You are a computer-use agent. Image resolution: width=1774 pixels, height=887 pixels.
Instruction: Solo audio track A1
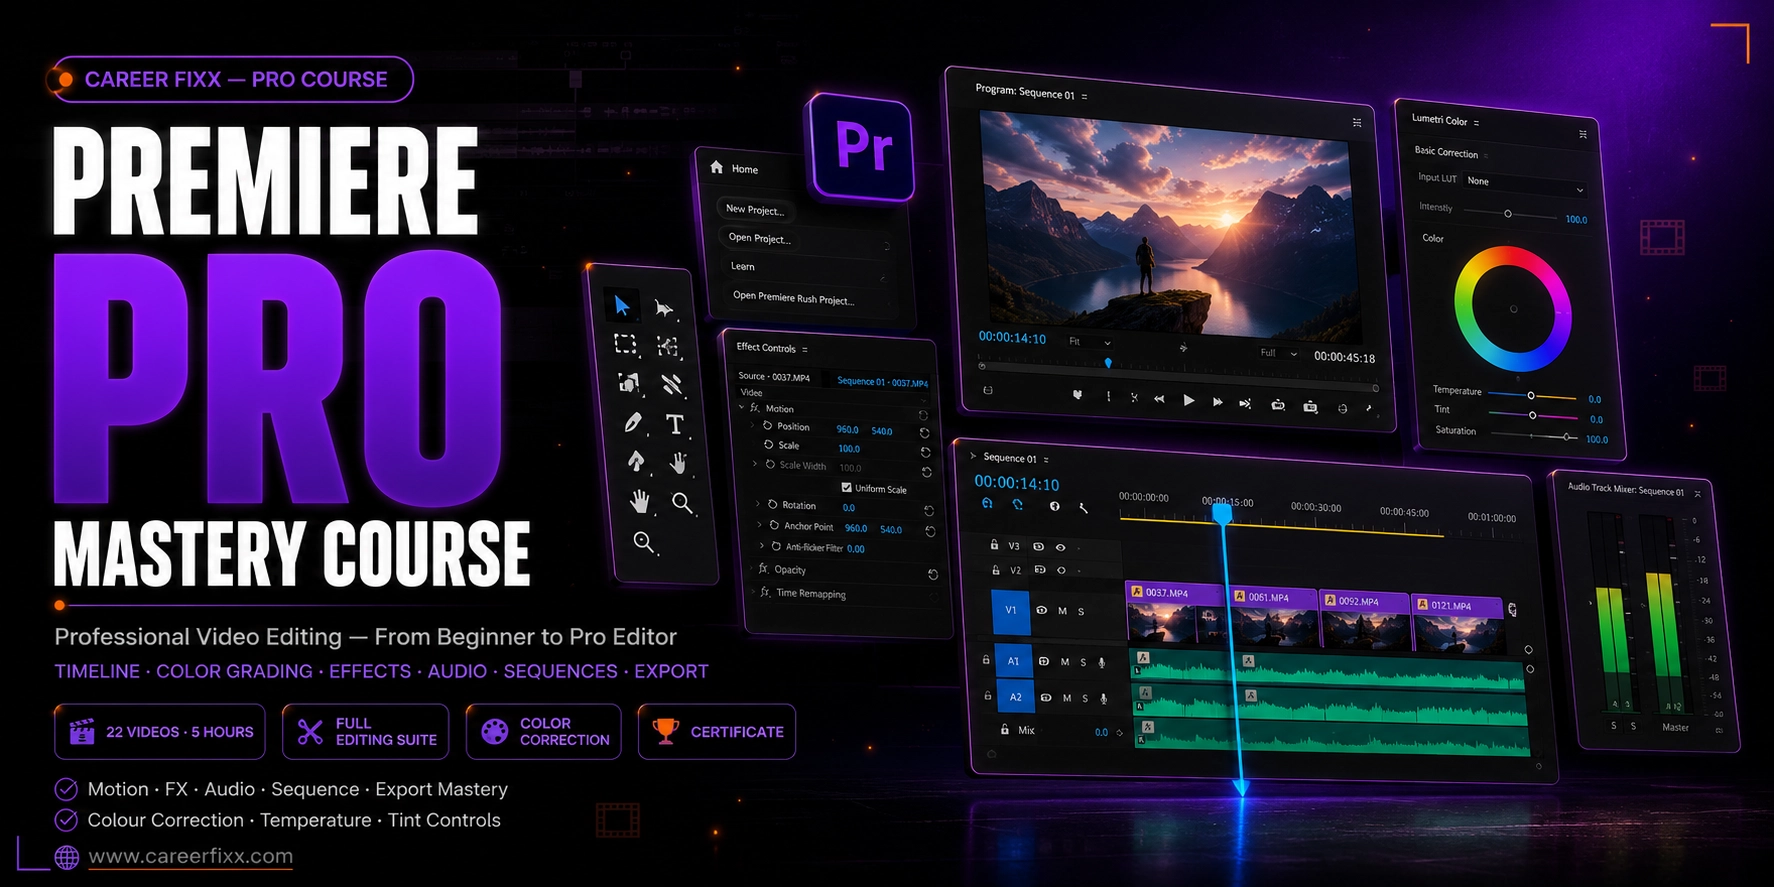1083,663
